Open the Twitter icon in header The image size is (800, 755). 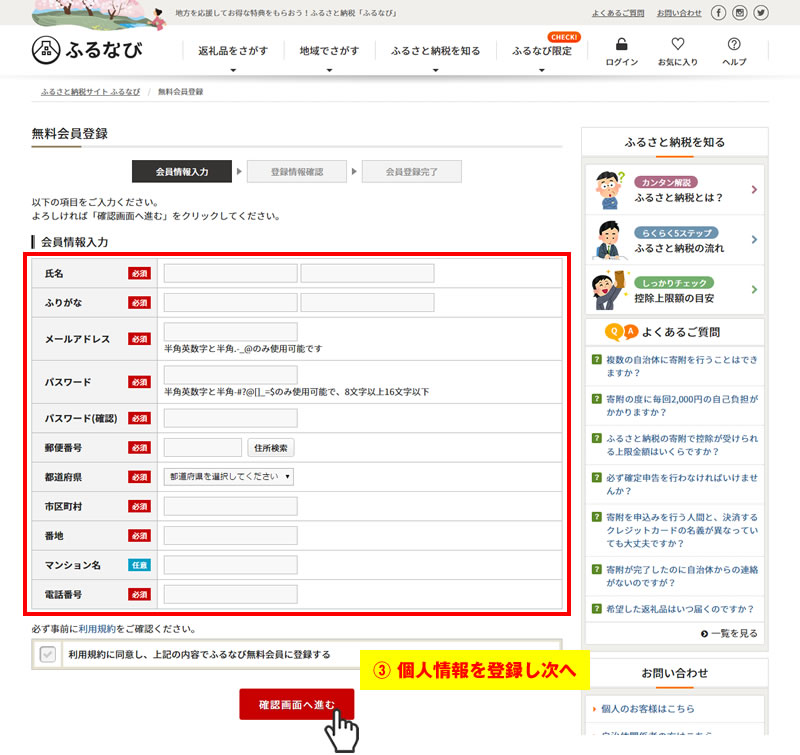point(761,13)
